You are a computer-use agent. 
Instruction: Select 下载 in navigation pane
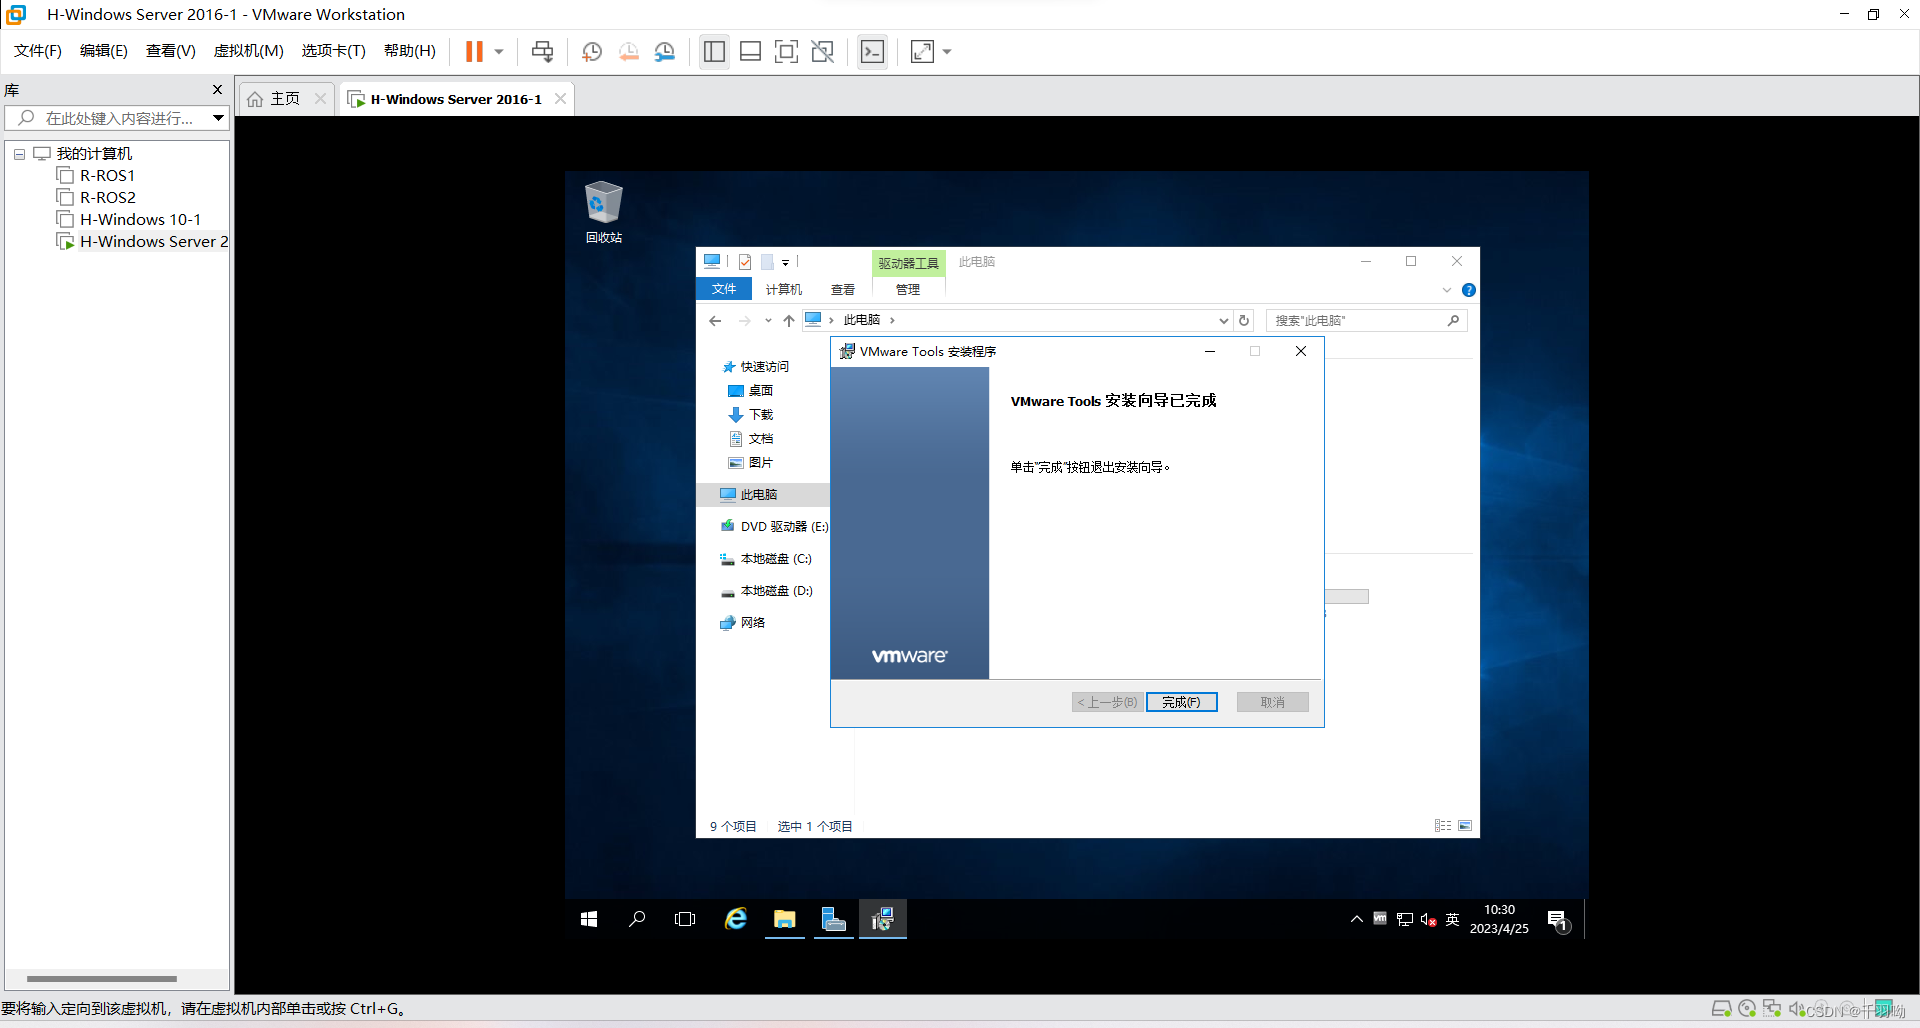coord(750,415)
